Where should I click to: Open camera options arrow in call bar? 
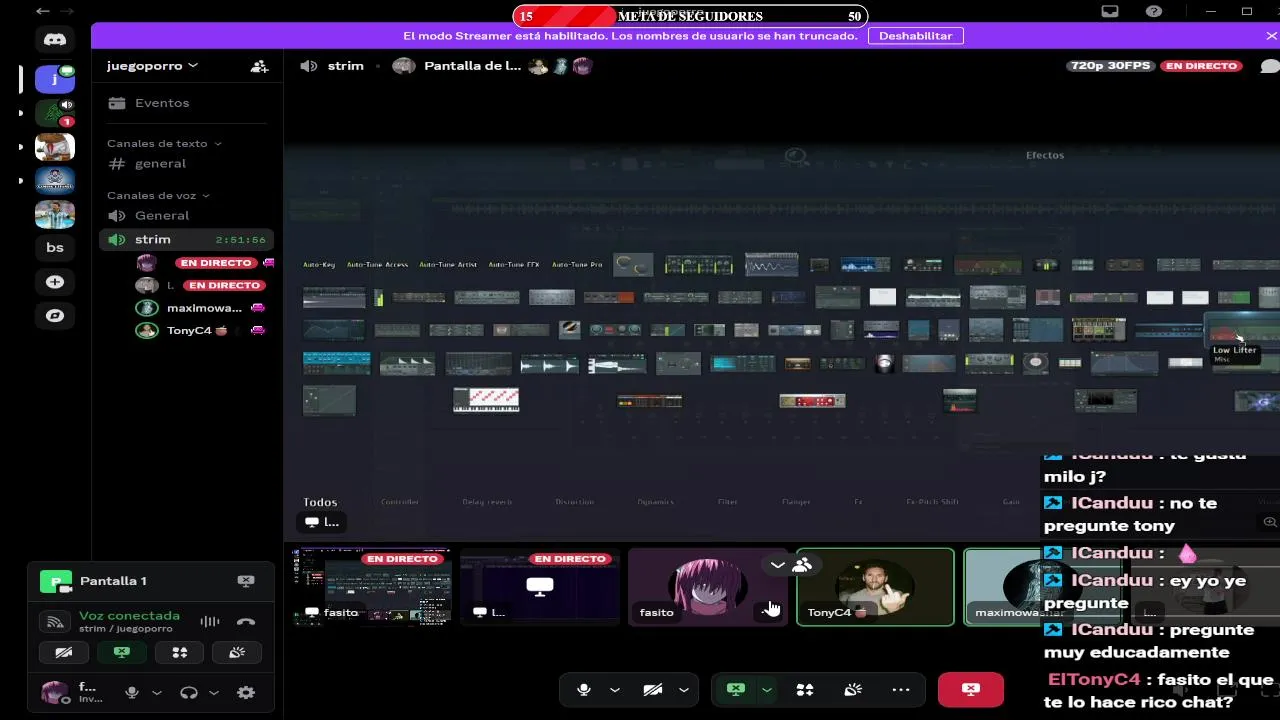[x=684, y=690]
